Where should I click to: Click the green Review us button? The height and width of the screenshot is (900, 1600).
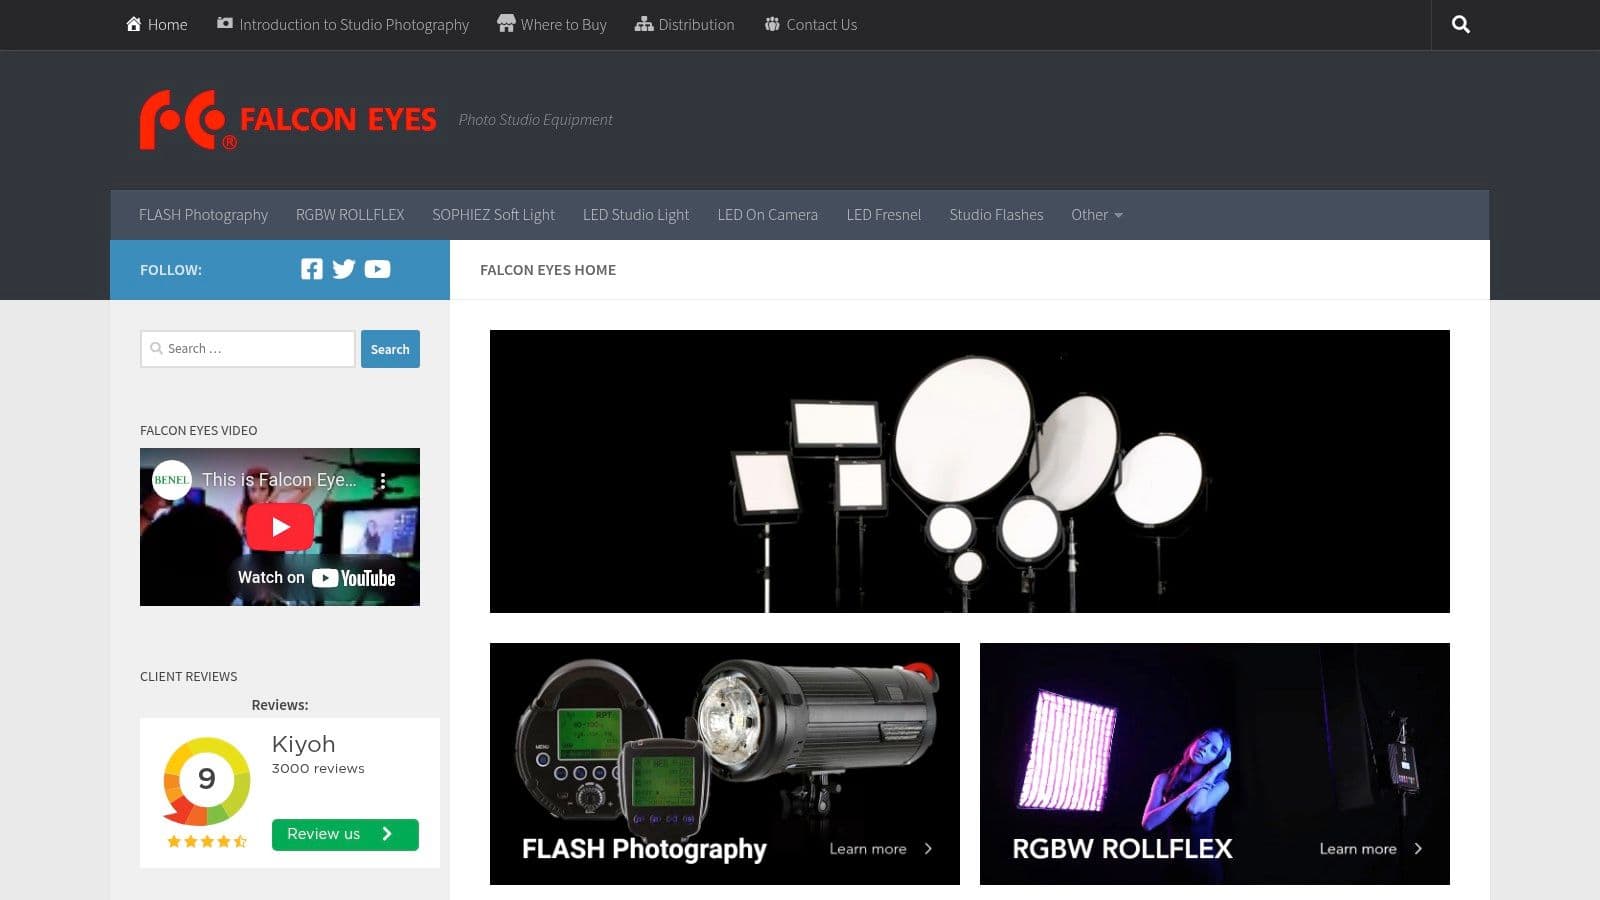[x=344, y=833]
